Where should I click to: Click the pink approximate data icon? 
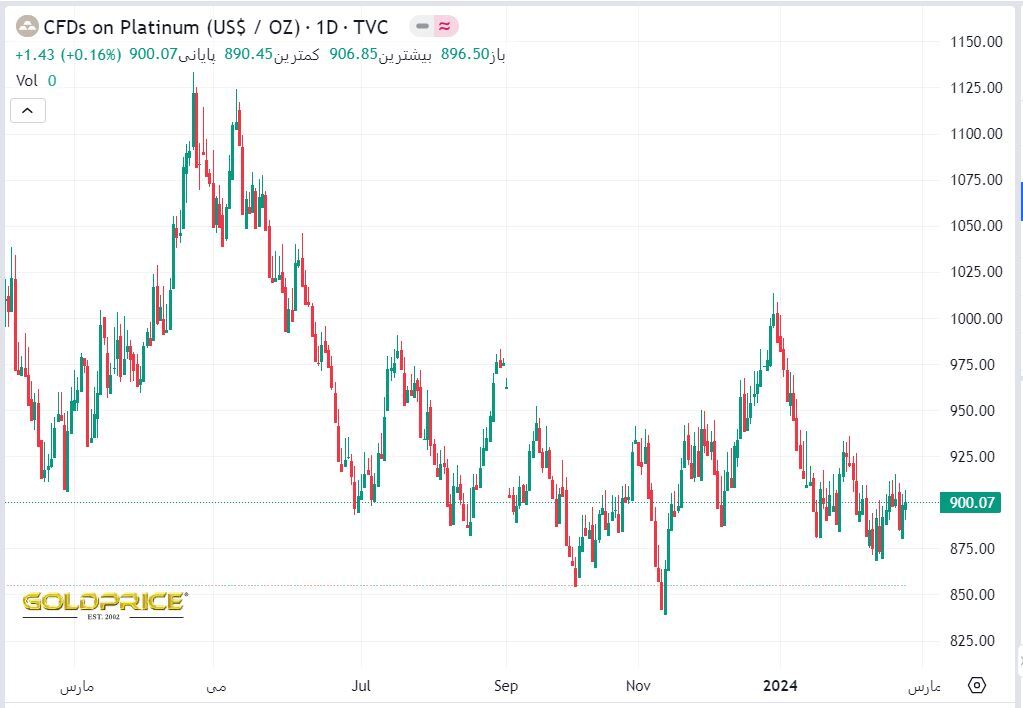point(445,26)
